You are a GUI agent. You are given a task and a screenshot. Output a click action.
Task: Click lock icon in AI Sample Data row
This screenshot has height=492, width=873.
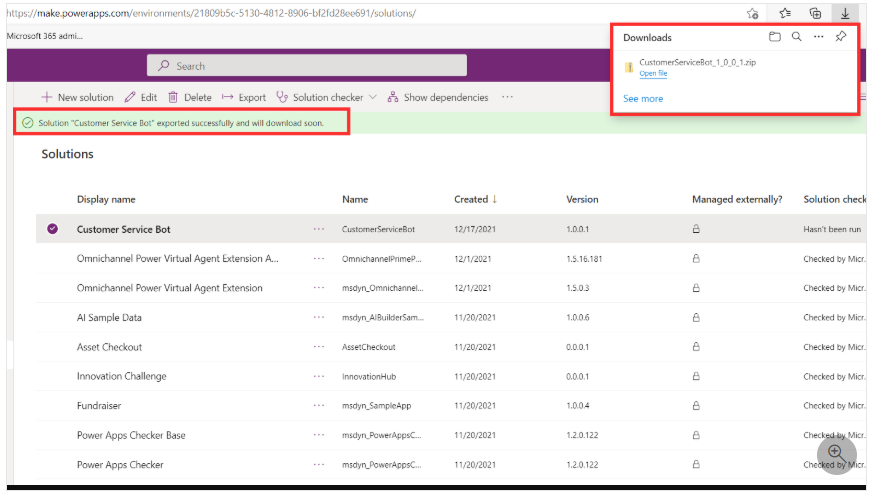[696, 317]
